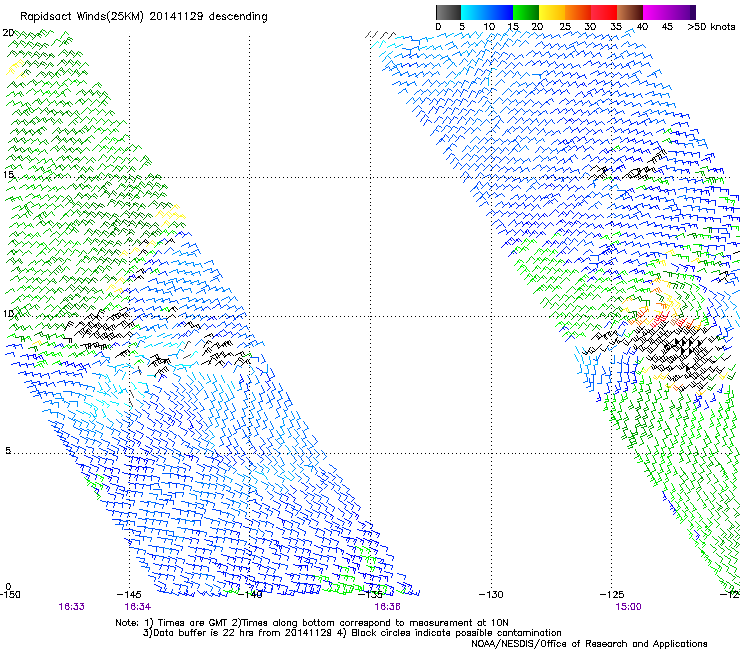Click the orange 25-30 knots legend color
Viewport: 740px width, 650px height.
click(x=578, y=12)
